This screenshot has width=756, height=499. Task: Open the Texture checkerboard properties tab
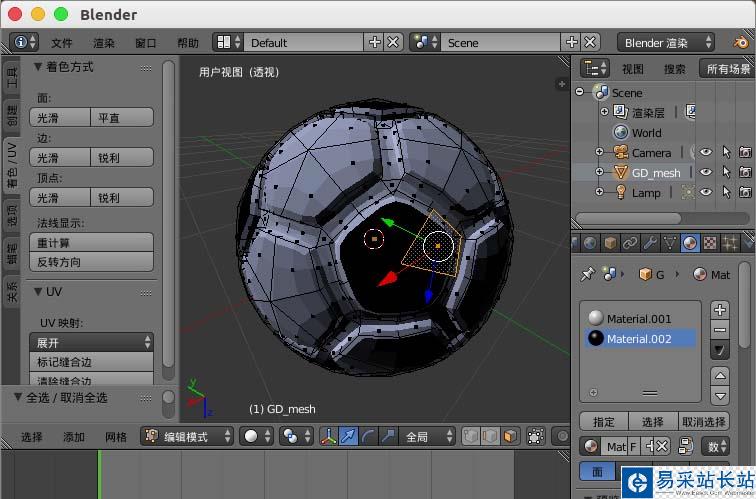(710, 243)
